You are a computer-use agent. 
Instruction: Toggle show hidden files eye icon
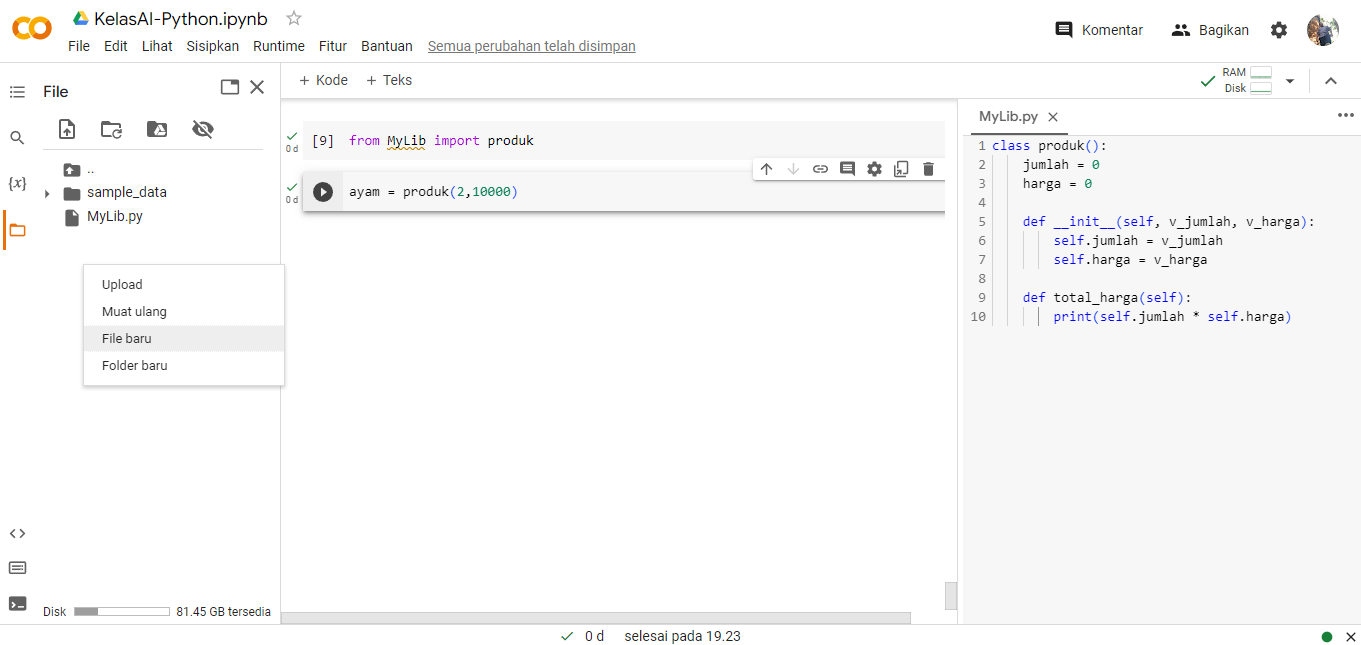[x=203, y=129]
